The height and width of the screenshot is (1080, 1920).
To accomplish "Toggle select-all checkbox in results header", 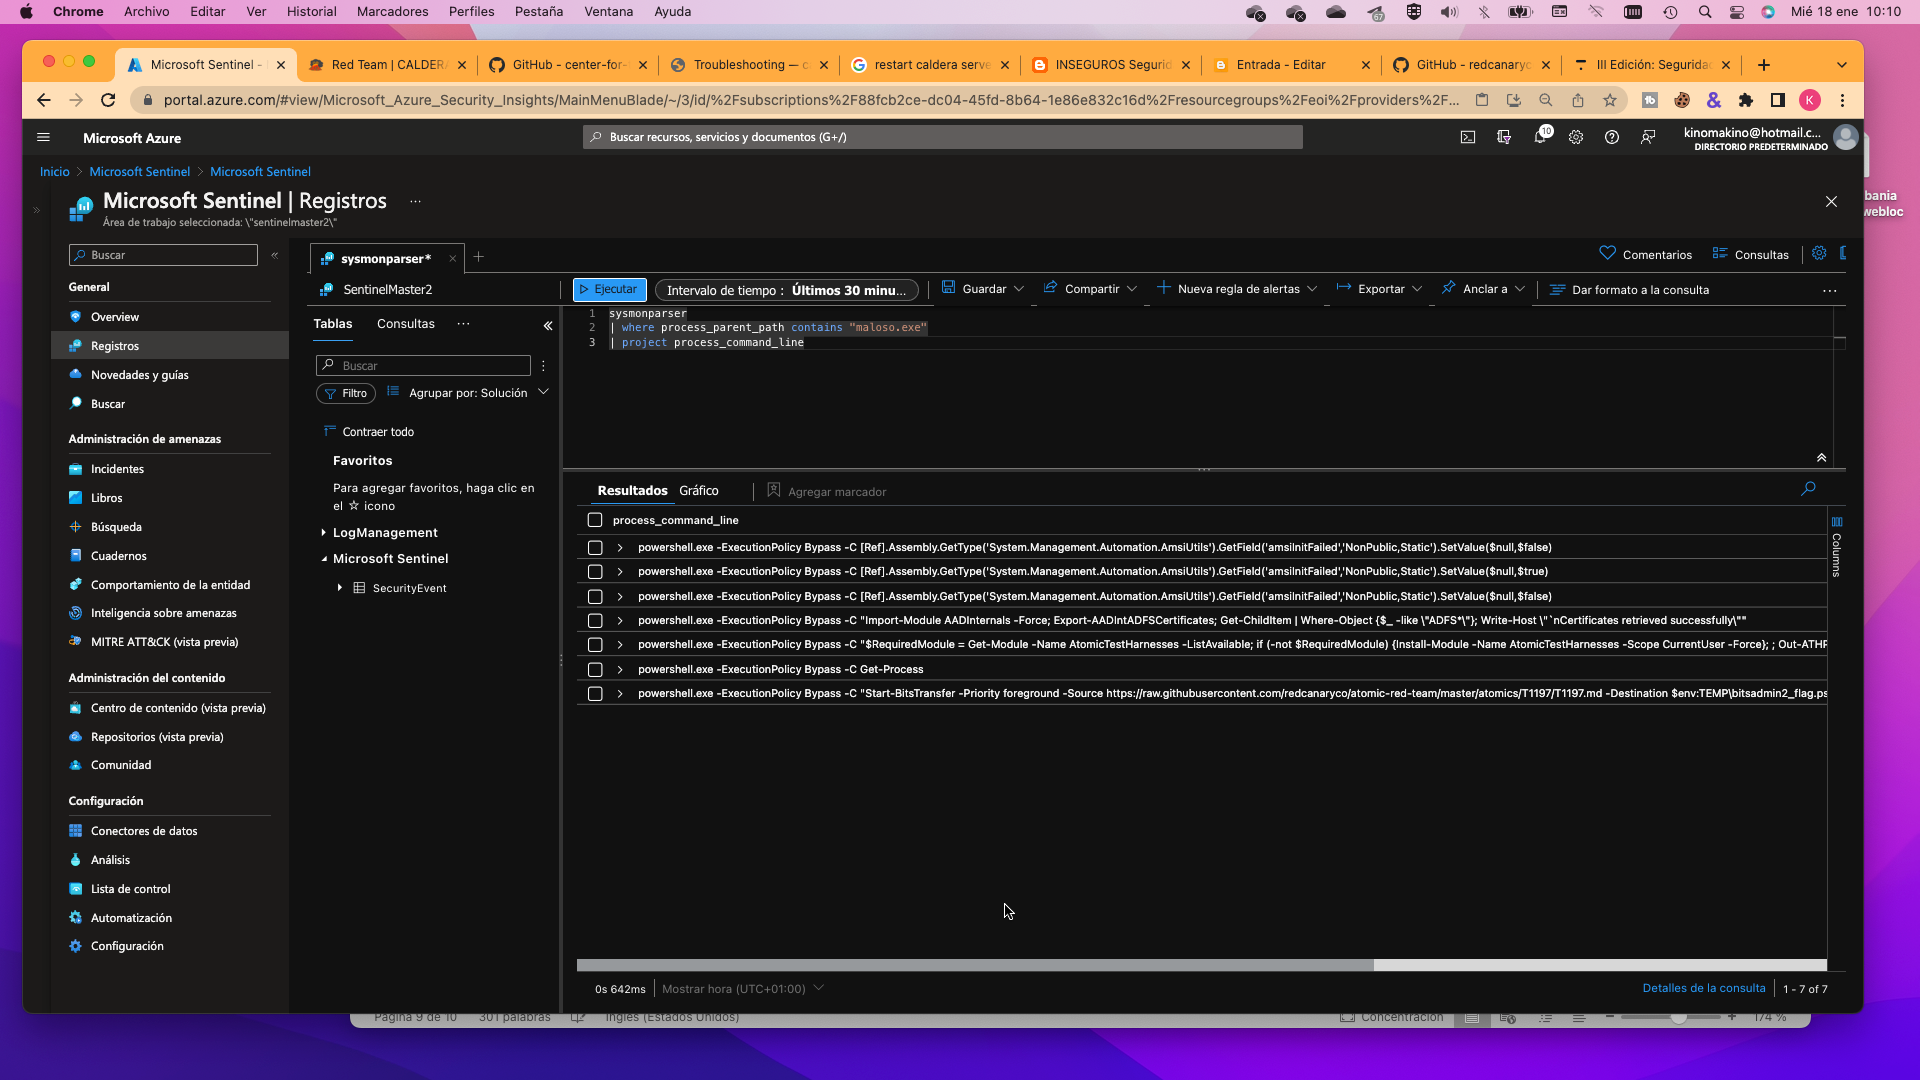I will tap(595, 520).
